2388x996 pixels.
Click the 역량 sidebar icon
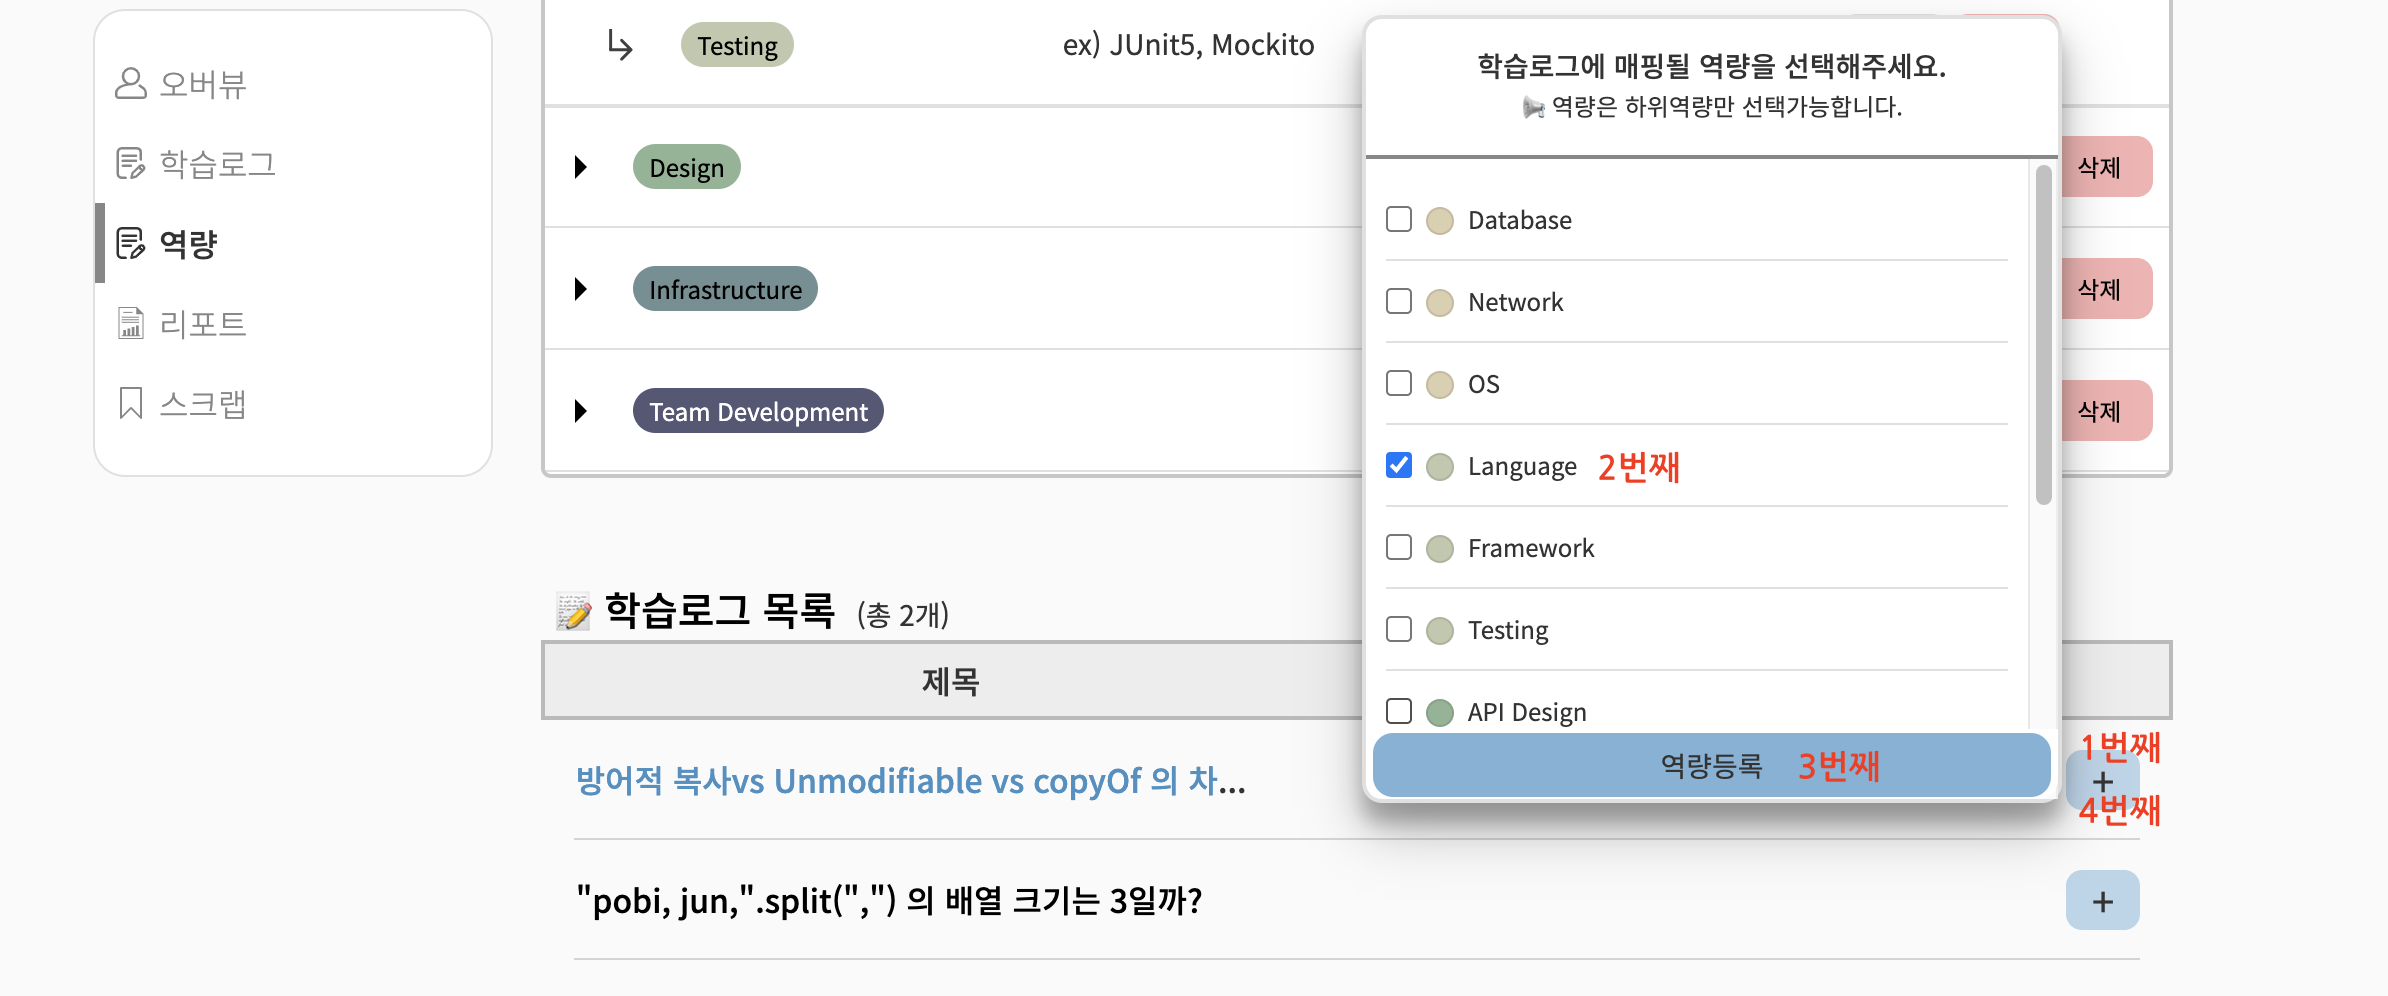pyautogui.click(x=131, y=243)
